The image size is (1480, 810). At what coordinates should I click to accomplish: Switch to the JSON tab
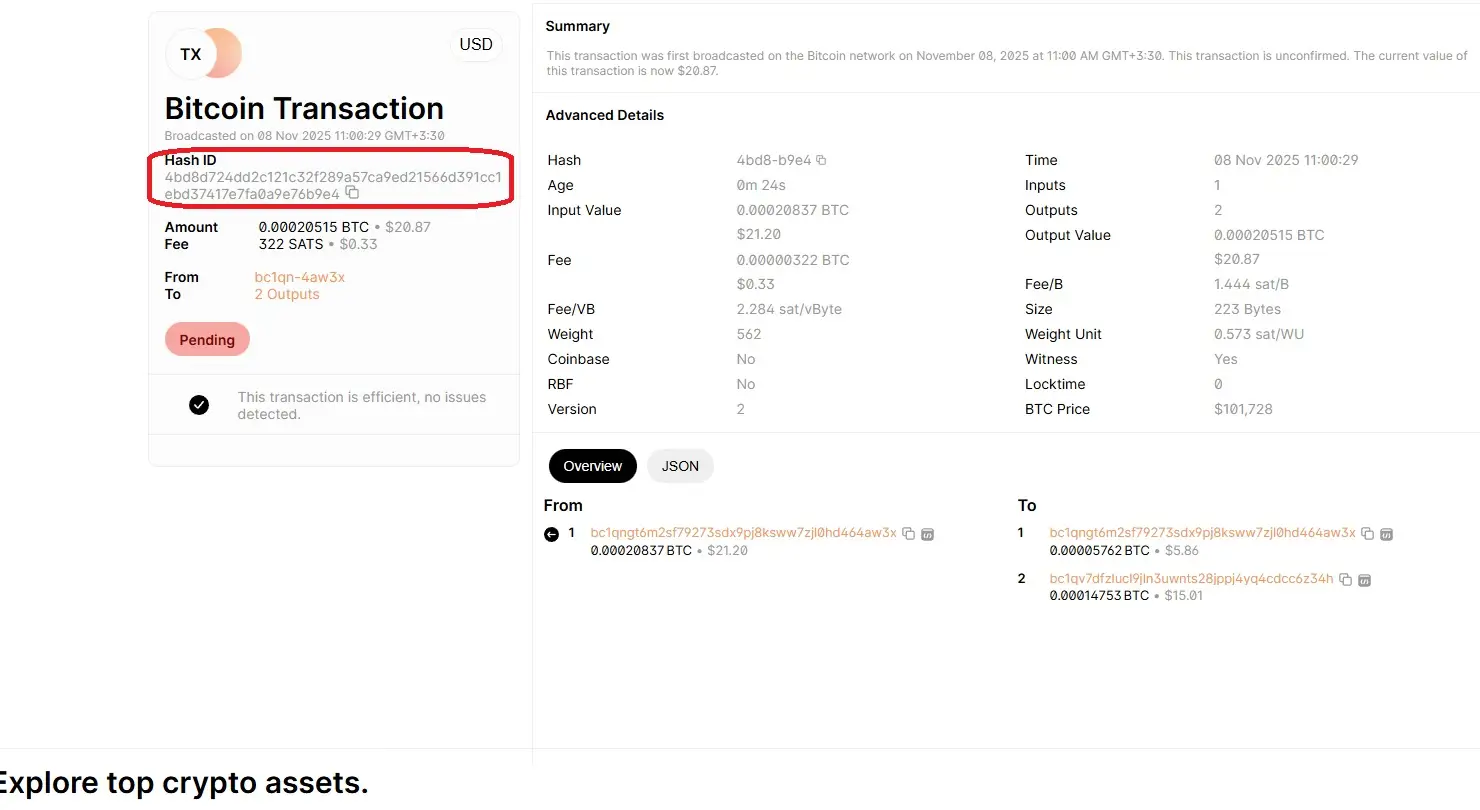680,466
